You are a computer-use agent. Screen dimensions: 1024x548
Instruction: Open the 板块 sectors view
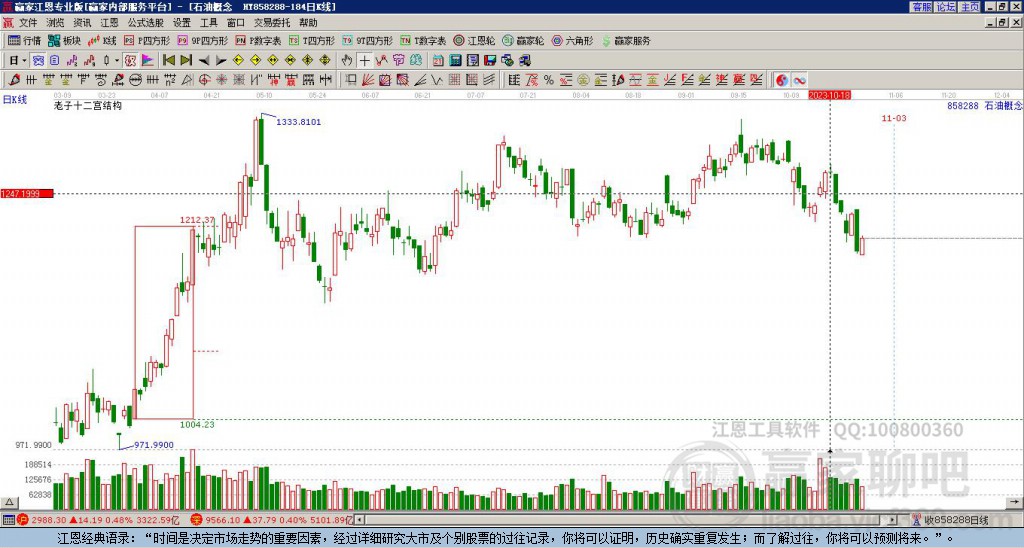pyautogui.click(x=65, y=40)
